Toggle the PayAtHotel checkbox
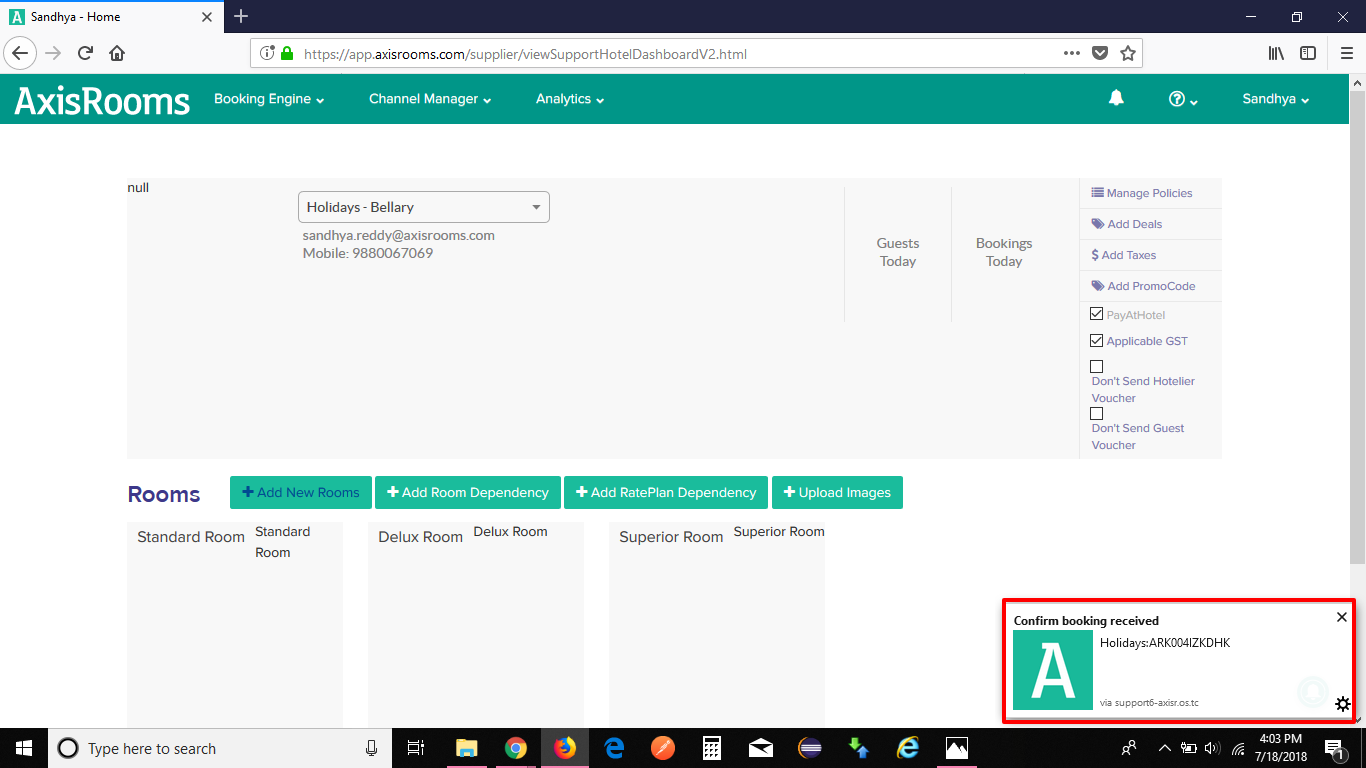The width and height of the screenshot is (1366, 768). tap(1097, 314)
